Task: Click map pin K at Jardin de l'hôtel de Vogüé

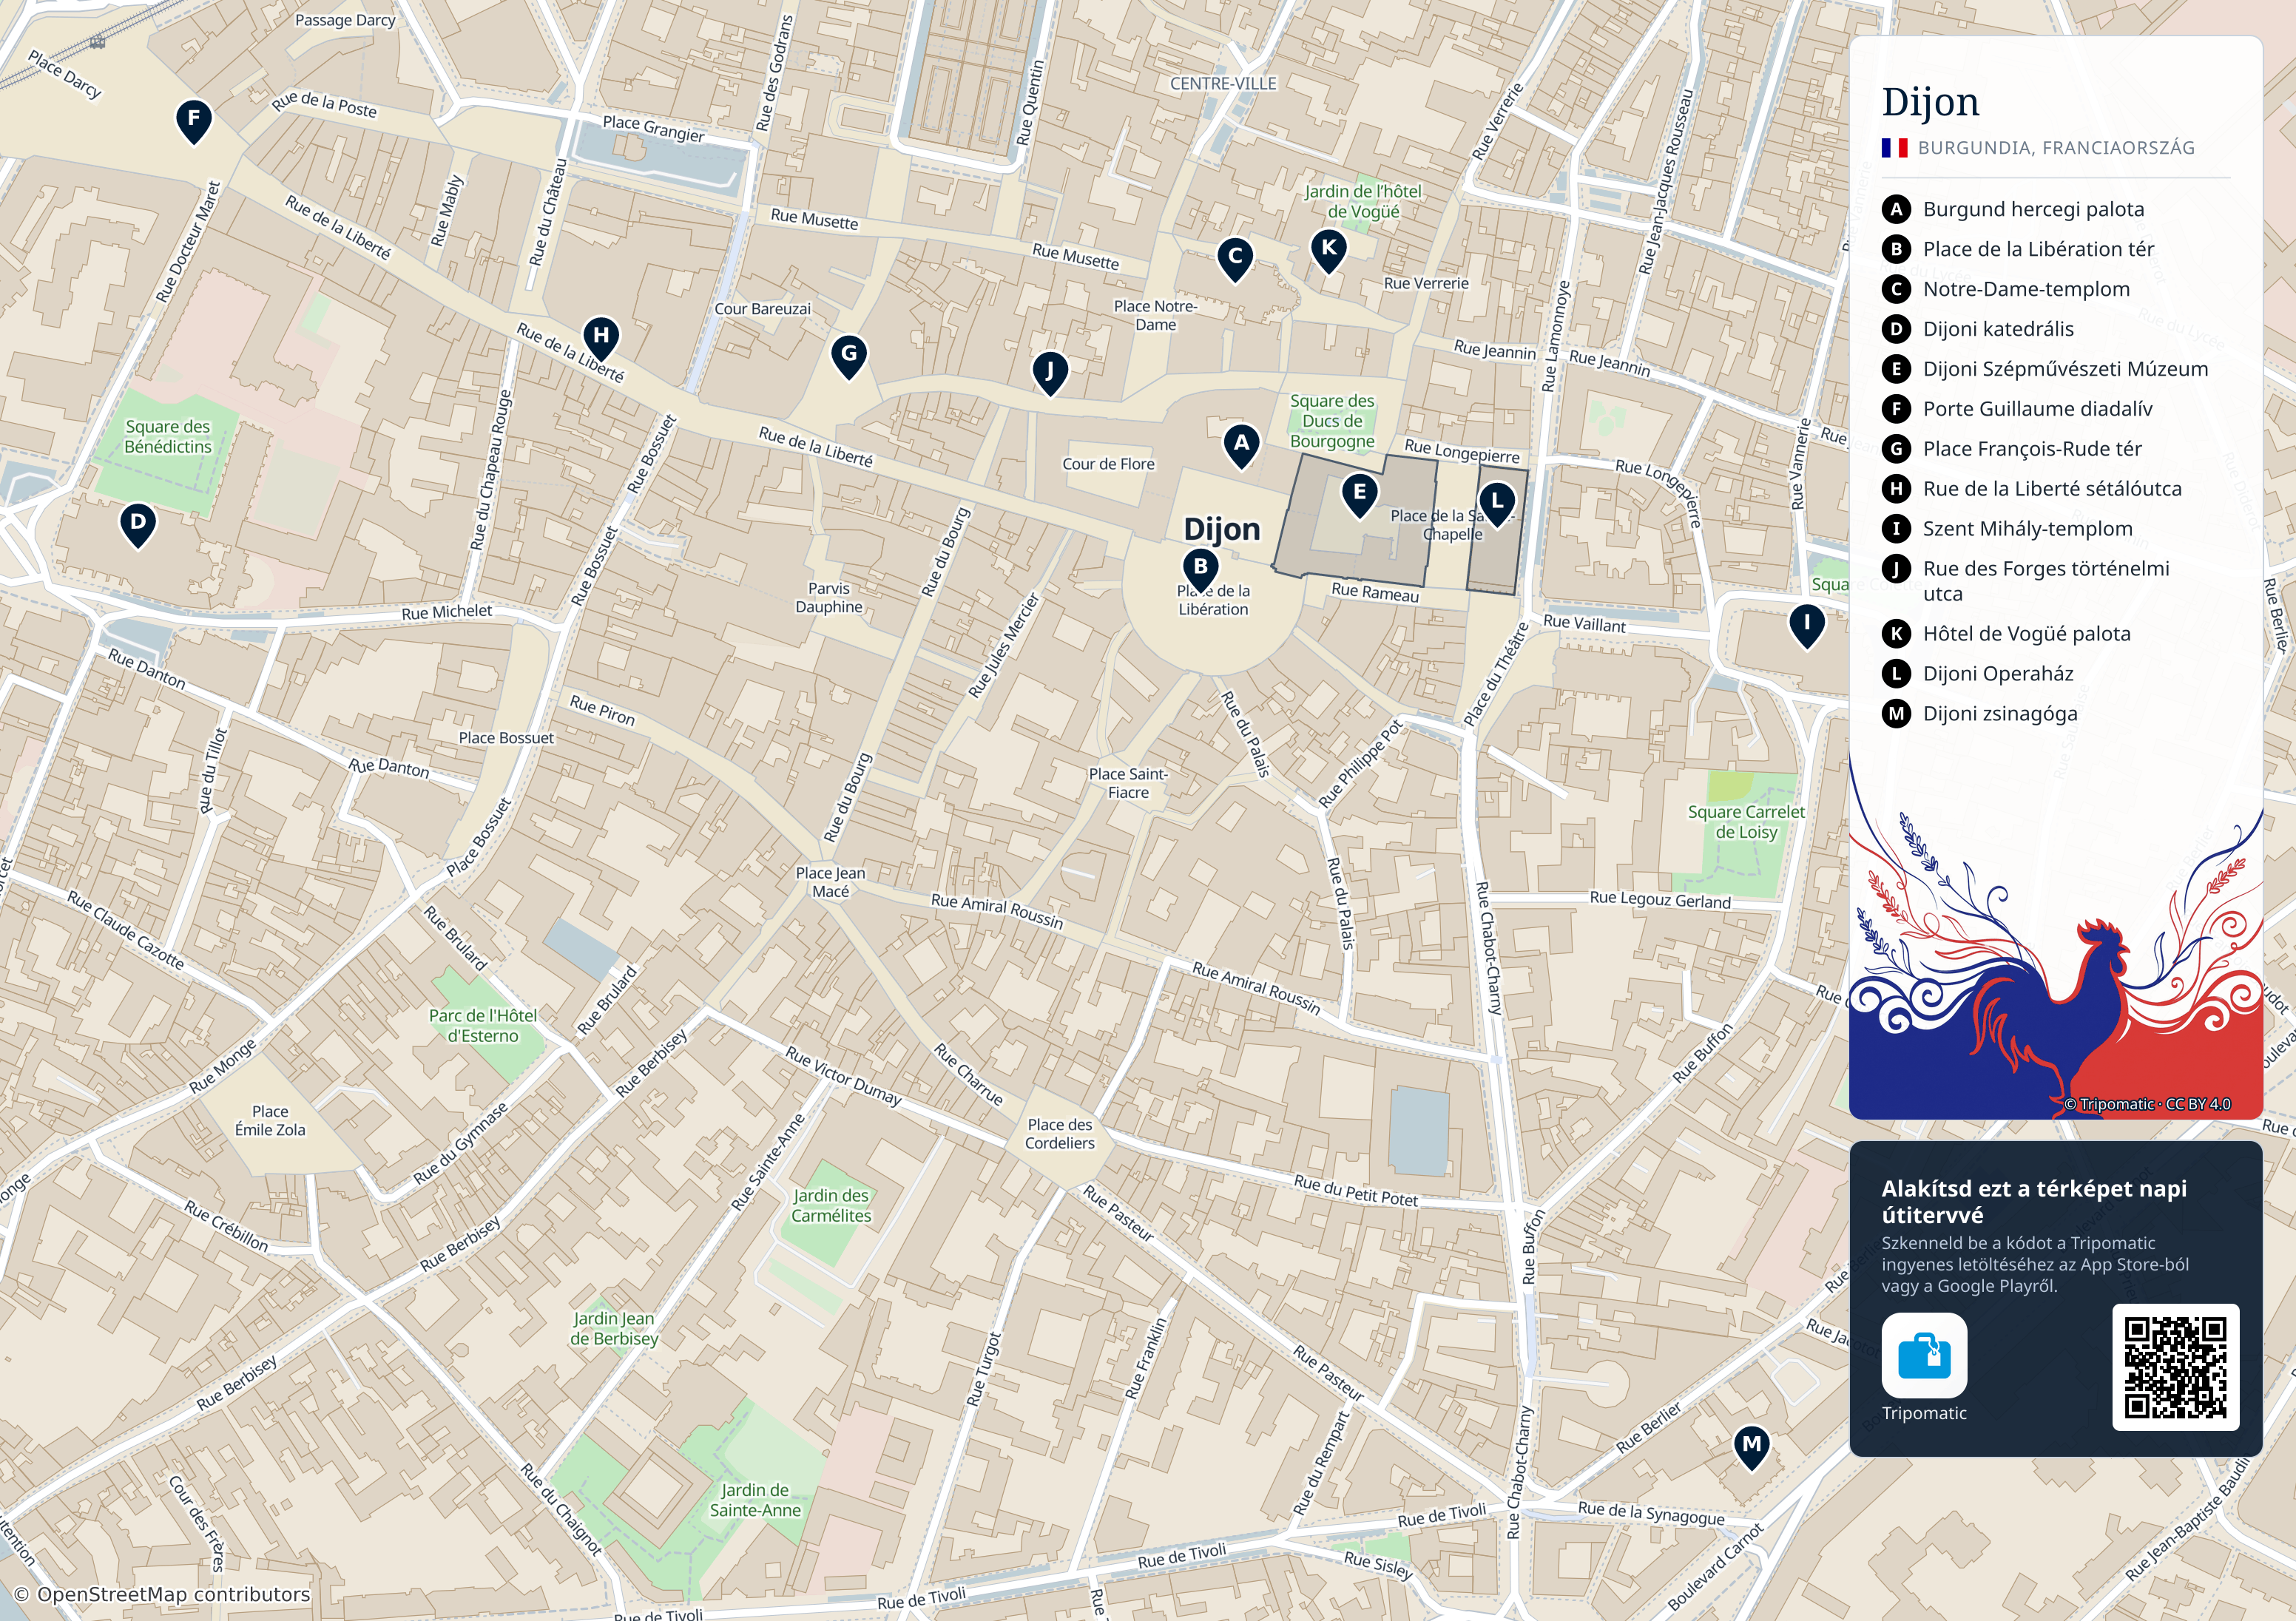Action: coord(1328,251)
